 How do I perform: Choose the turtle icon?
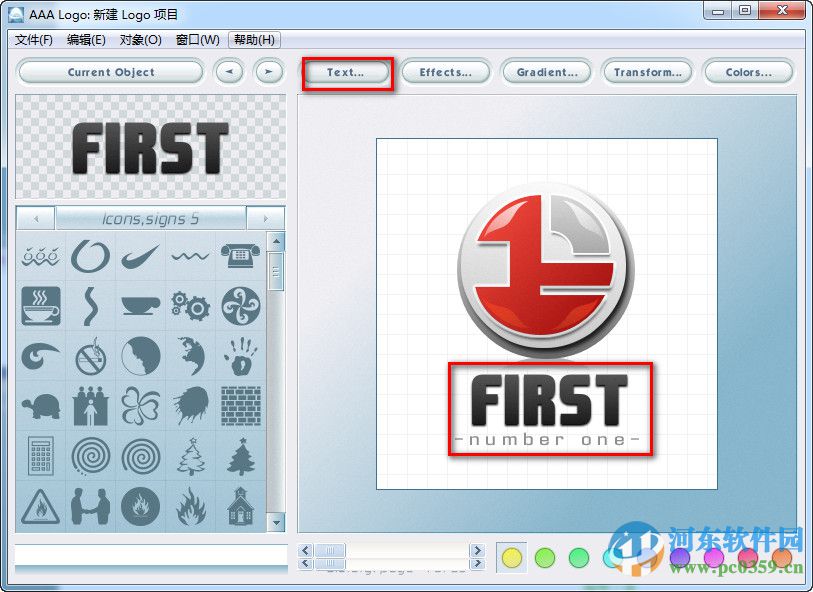[x=40, y=406]
